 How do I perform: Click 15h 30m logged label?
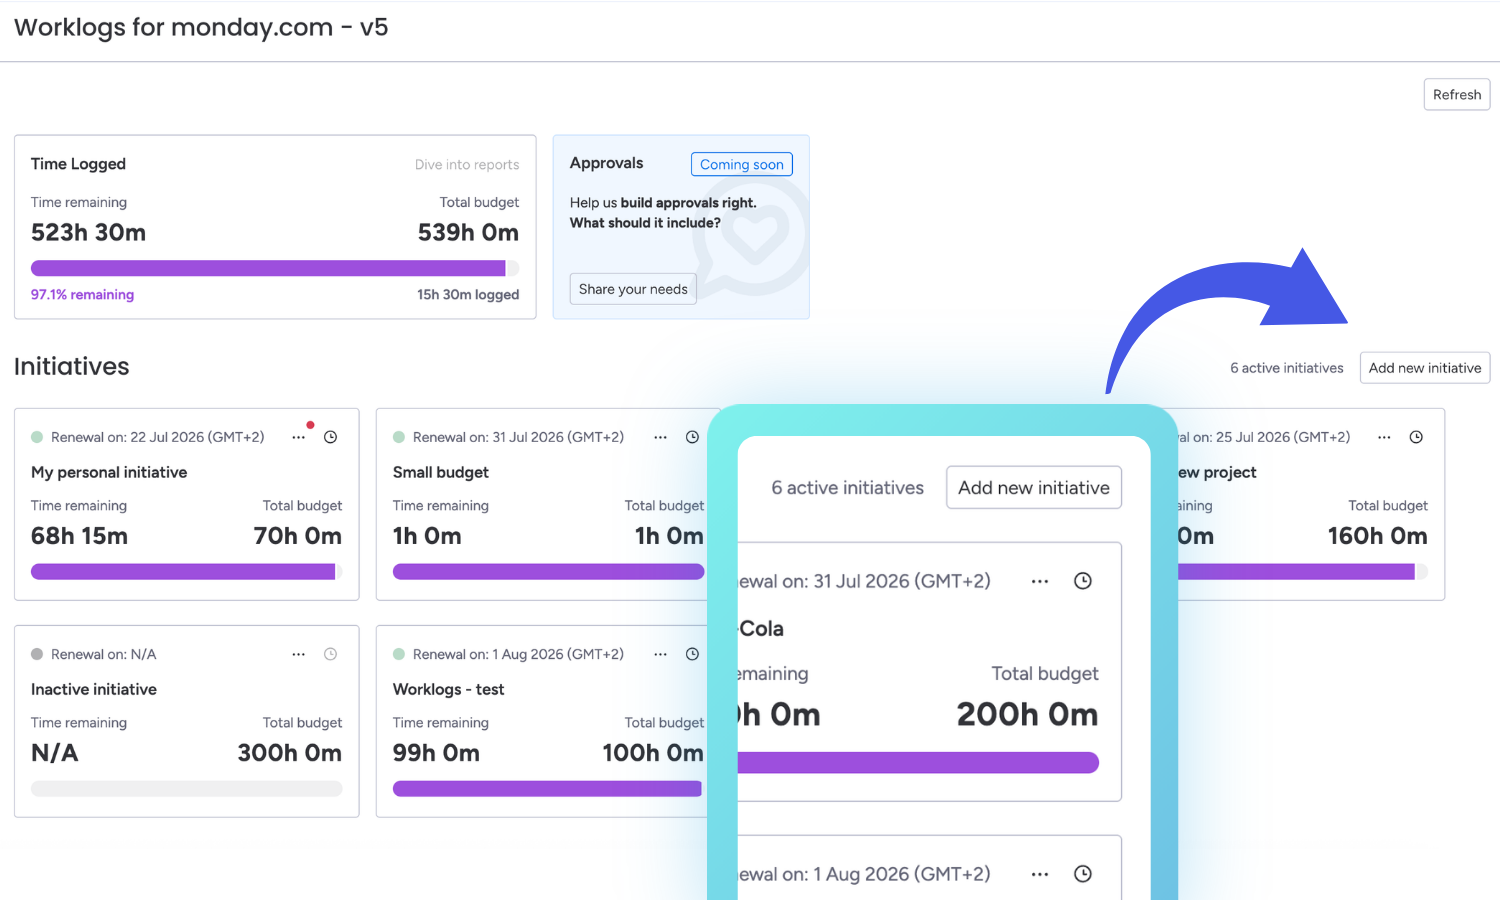pyautogui.click(x=468, y=295)
